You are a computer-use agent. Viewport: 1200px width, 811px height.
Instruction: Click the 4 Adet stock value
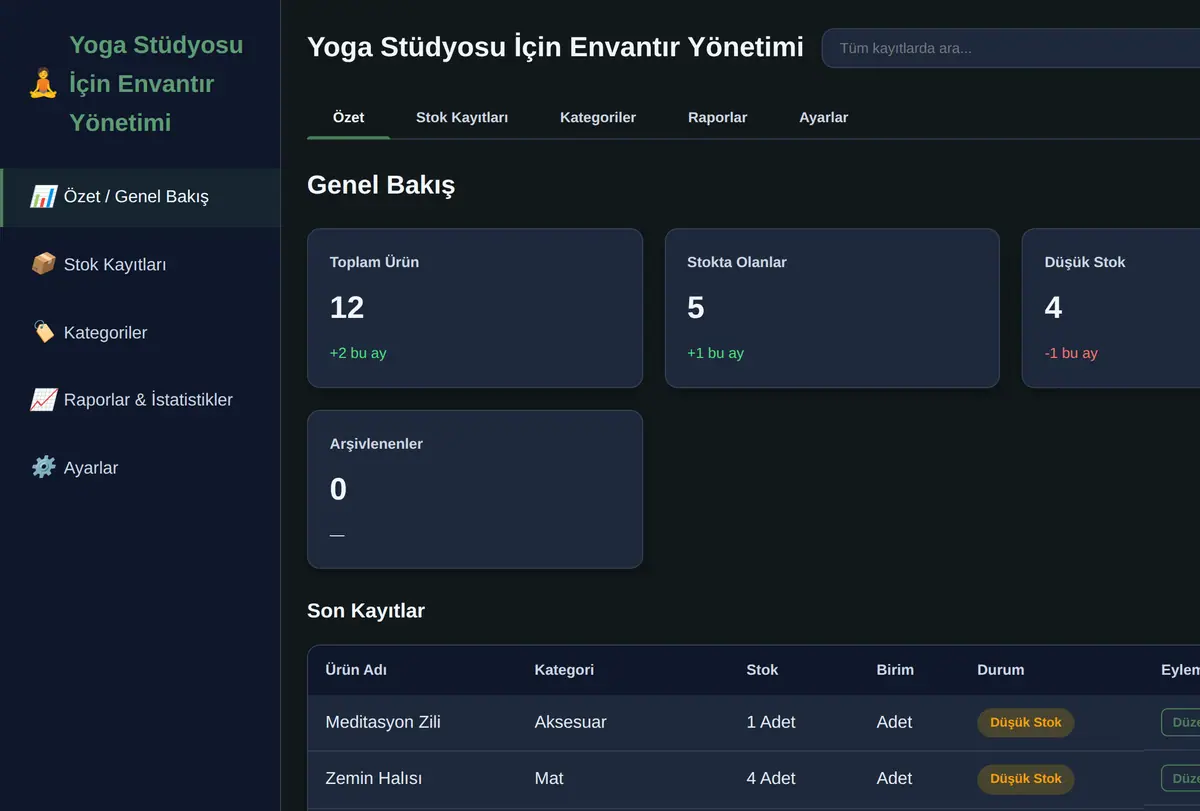pos(771,778)
